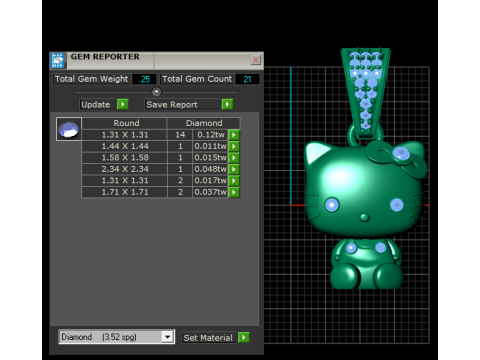Click green arrow for 0.011tw row
The height and width of the screenshot is (360, 480).
234,146
